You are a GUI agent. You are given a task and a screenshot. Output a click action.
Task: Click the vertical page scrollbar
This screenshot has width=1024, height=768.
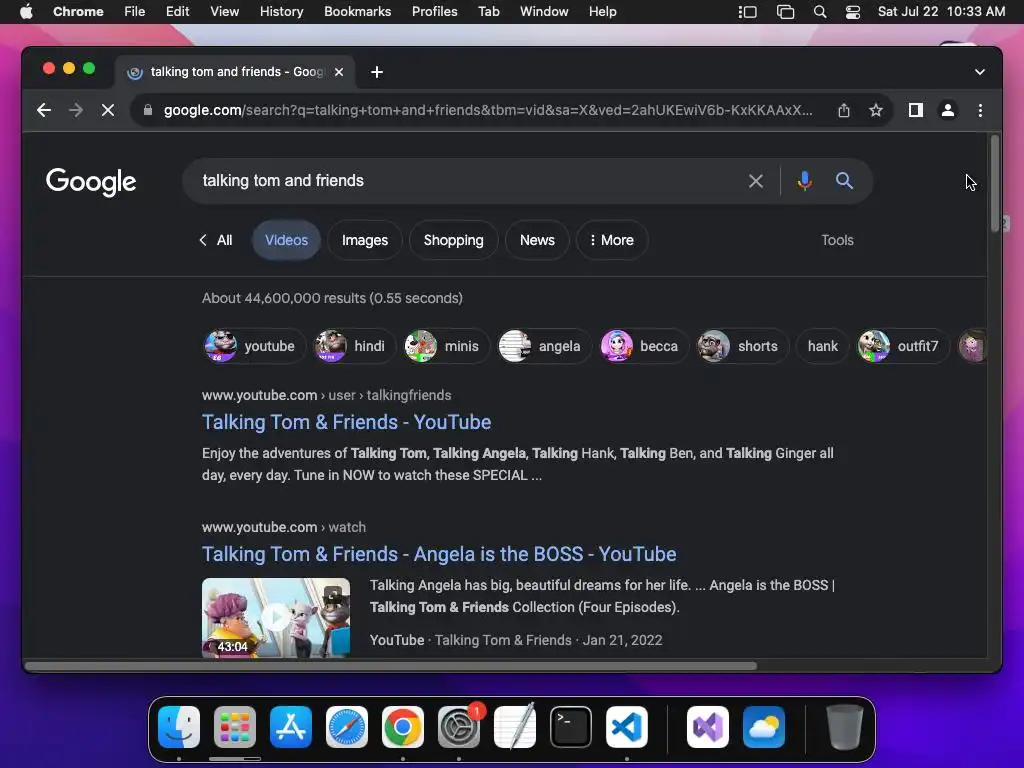click(995, 183)
